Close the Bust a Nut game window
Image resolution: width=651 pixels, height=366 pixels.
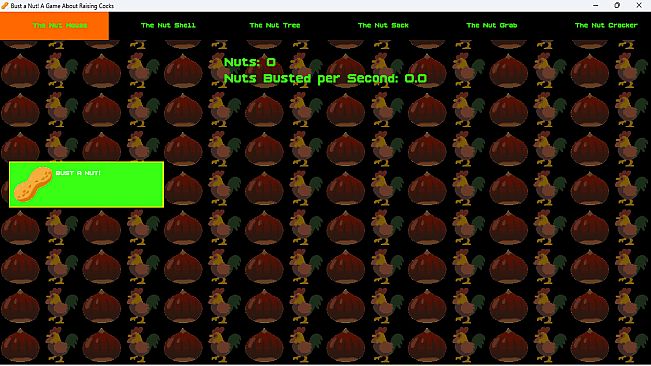639,5
